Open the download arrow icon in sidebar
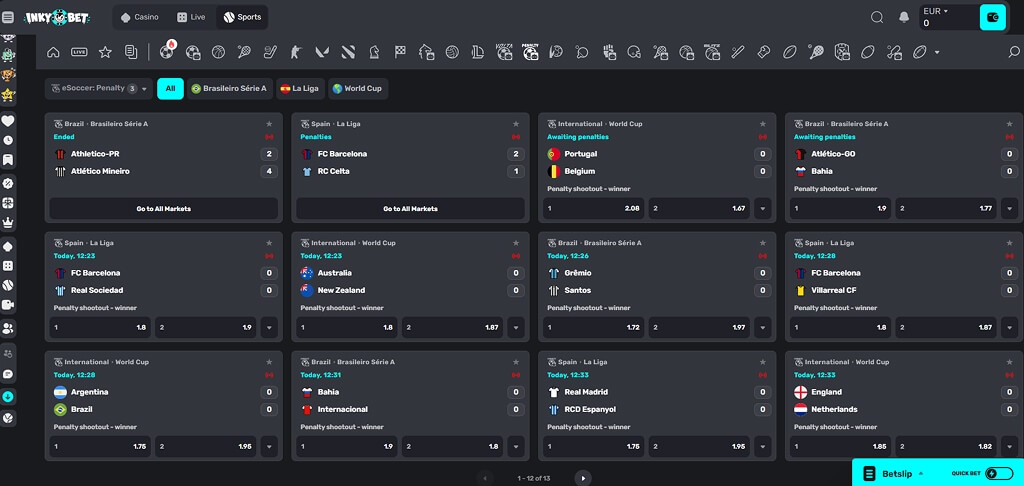 pos(8,397)
